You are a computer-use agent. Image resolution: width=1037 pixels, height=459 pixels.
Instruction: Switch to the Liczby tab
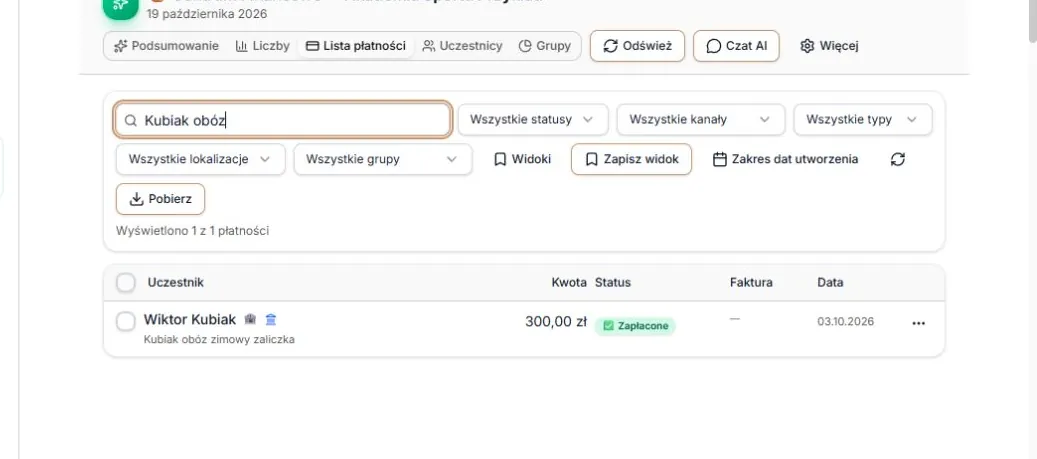[263, 46]
